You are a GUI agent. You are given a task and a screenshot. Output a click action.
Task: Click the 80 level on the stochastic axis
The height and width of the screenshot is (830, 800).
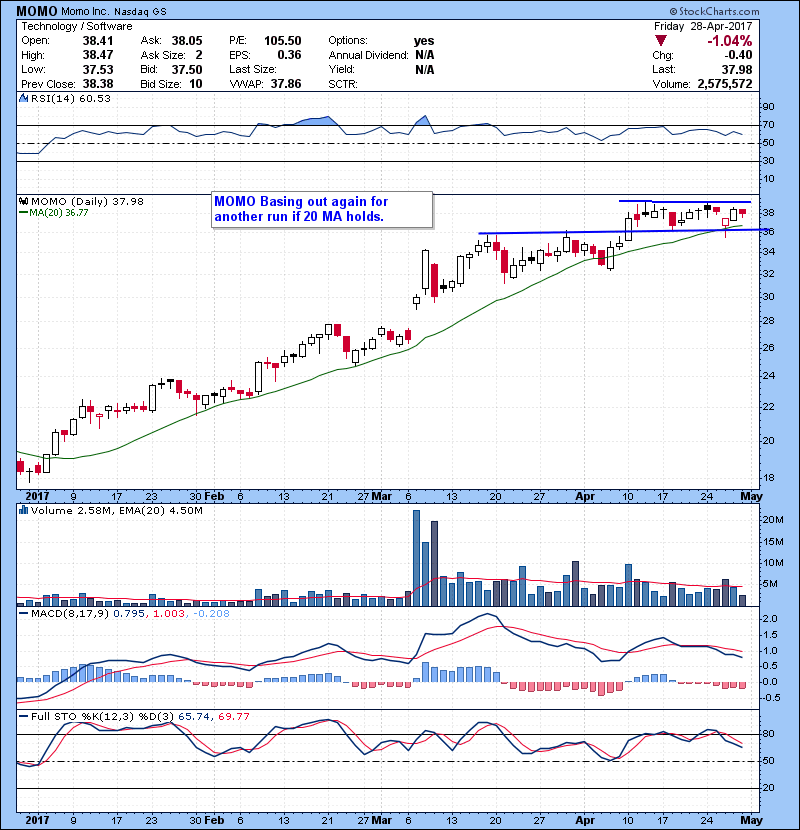tap(768, 734)
